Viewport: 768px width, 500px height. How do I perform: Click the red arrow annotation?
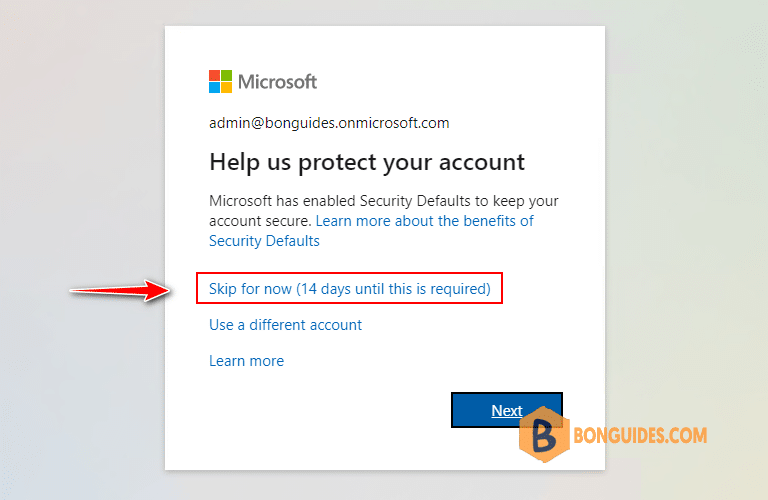(120, 290)
